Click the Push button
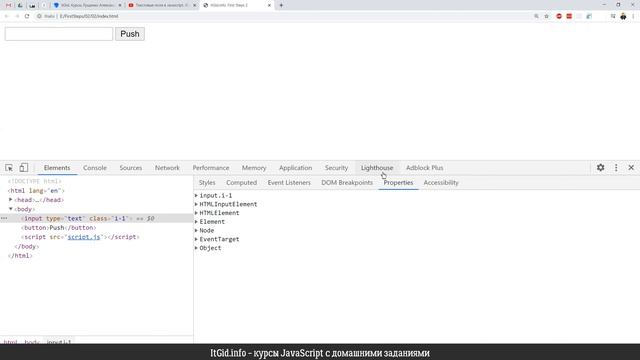Image resolution: width=640 pixels, height=360 pixels. pyautogui.click(x=130, y=34)
